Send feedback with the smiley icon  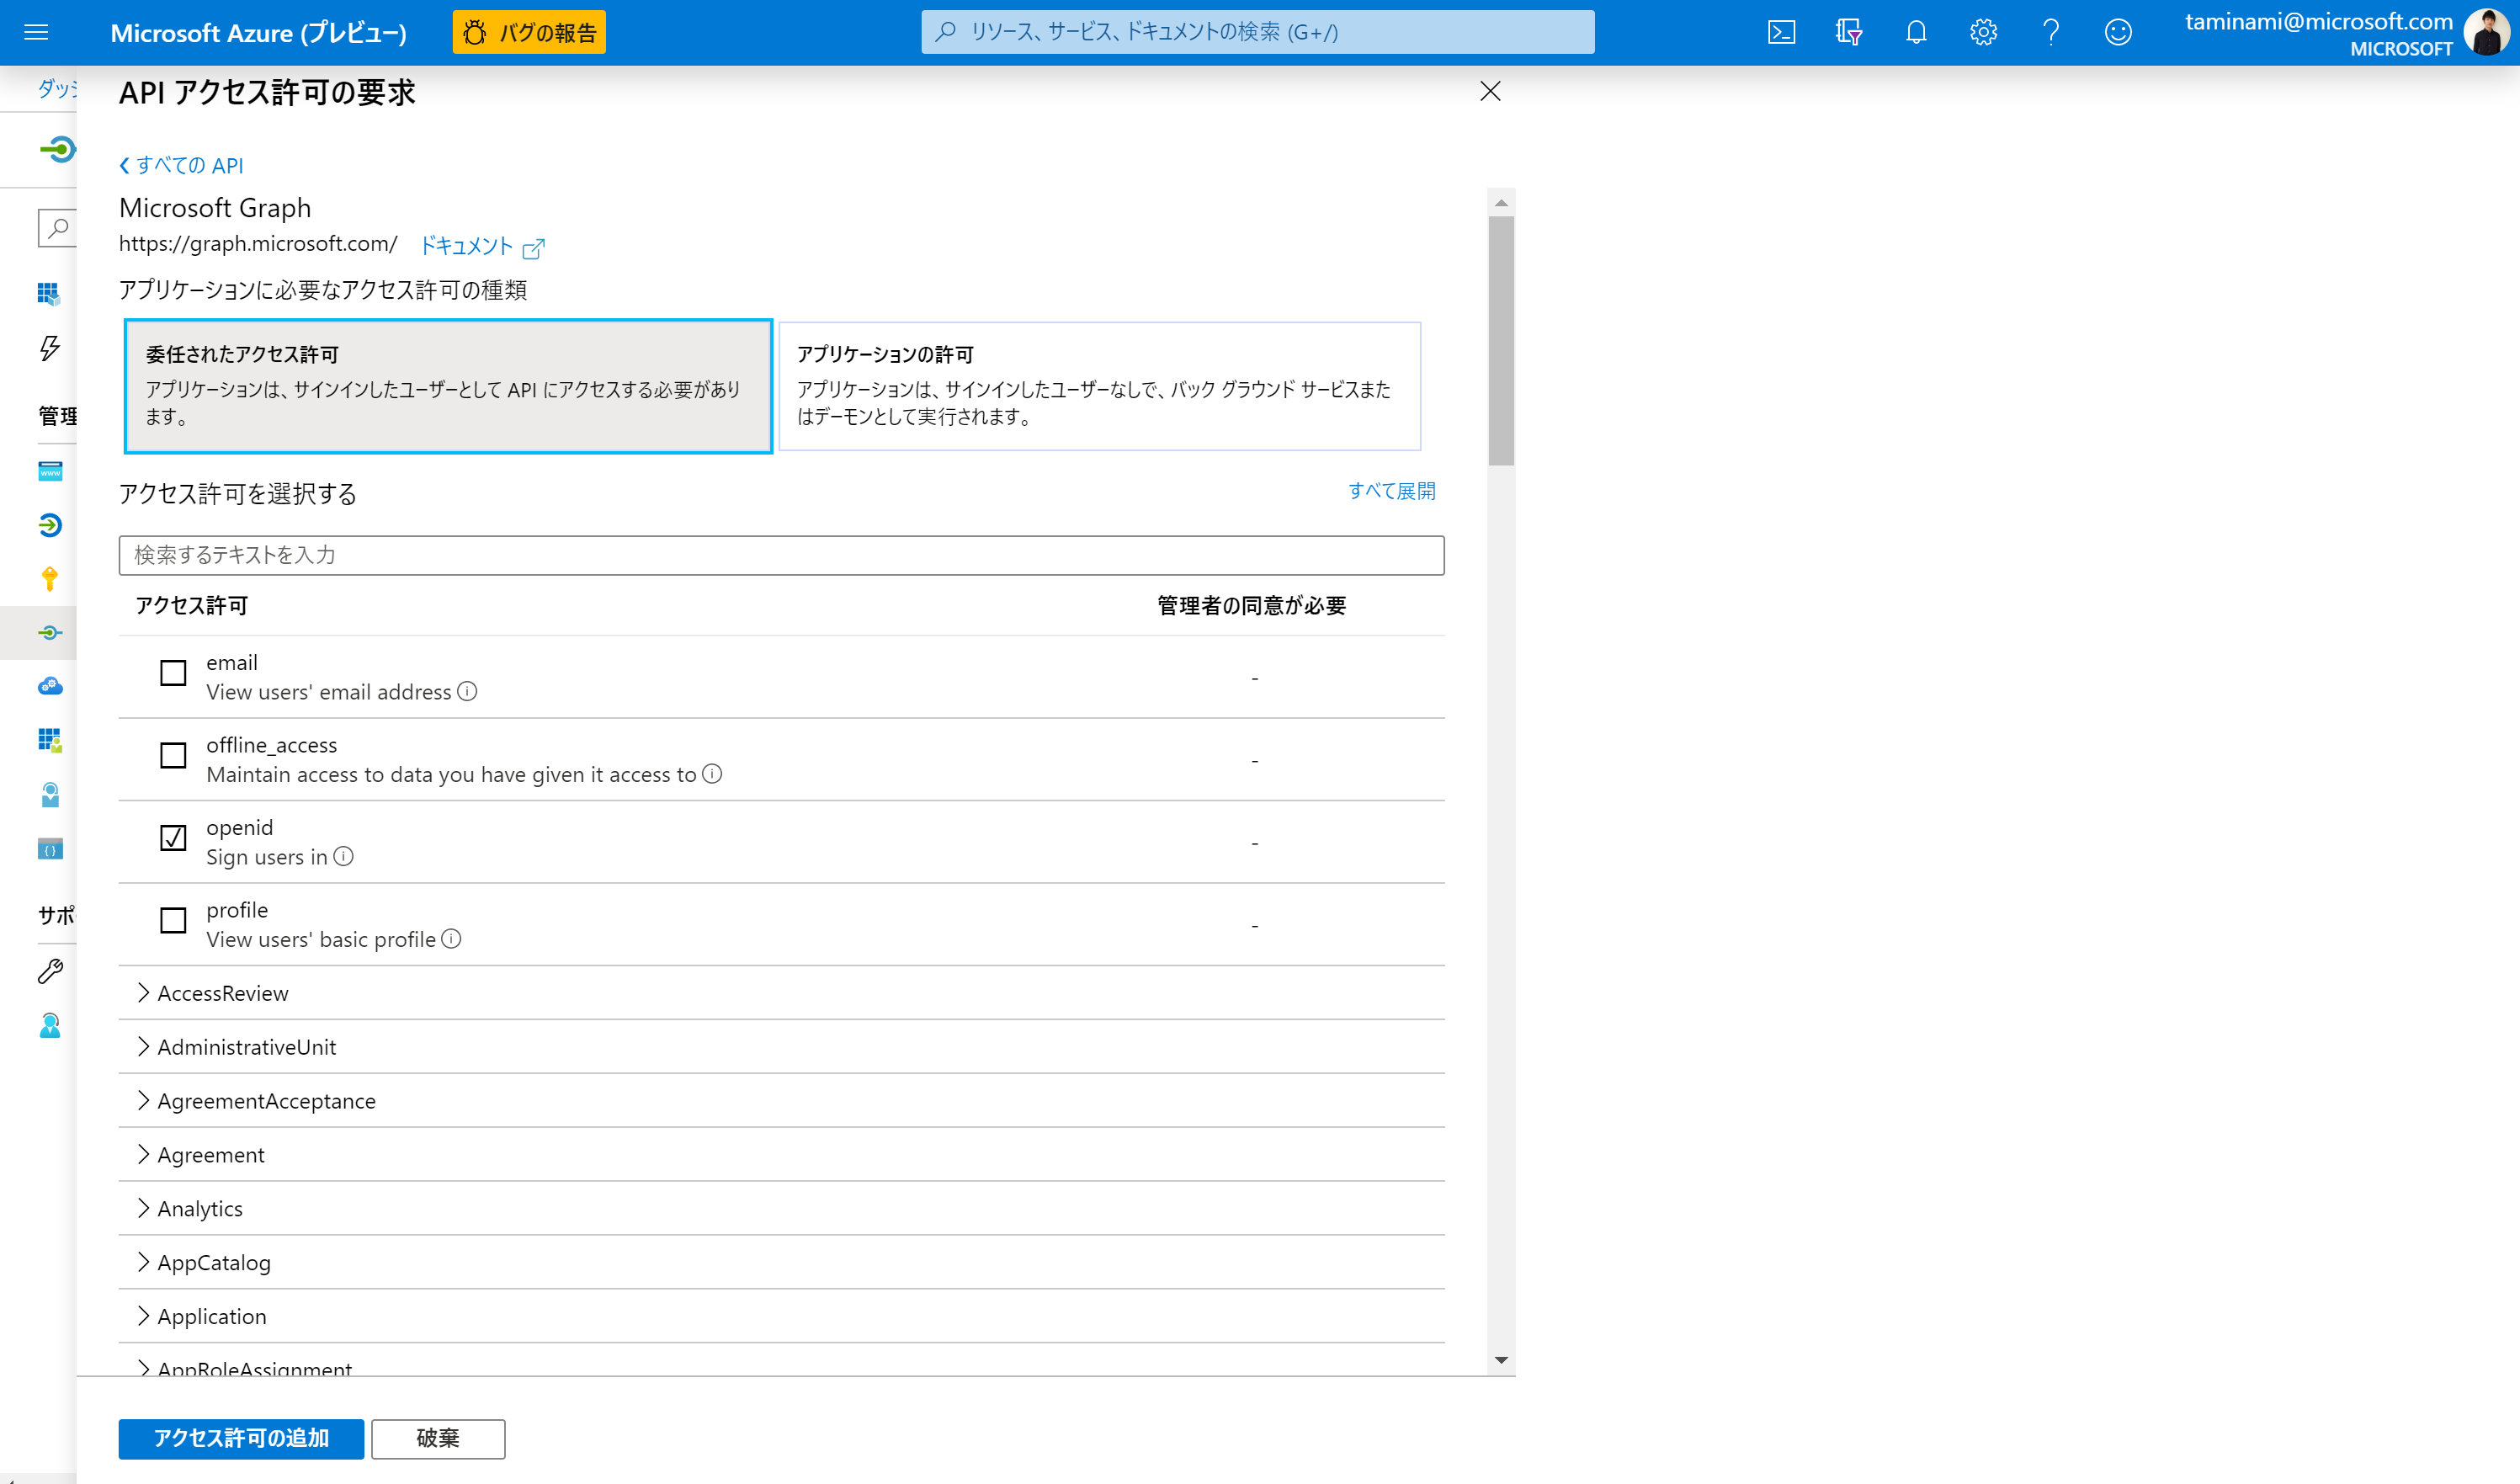[2117, 32]
